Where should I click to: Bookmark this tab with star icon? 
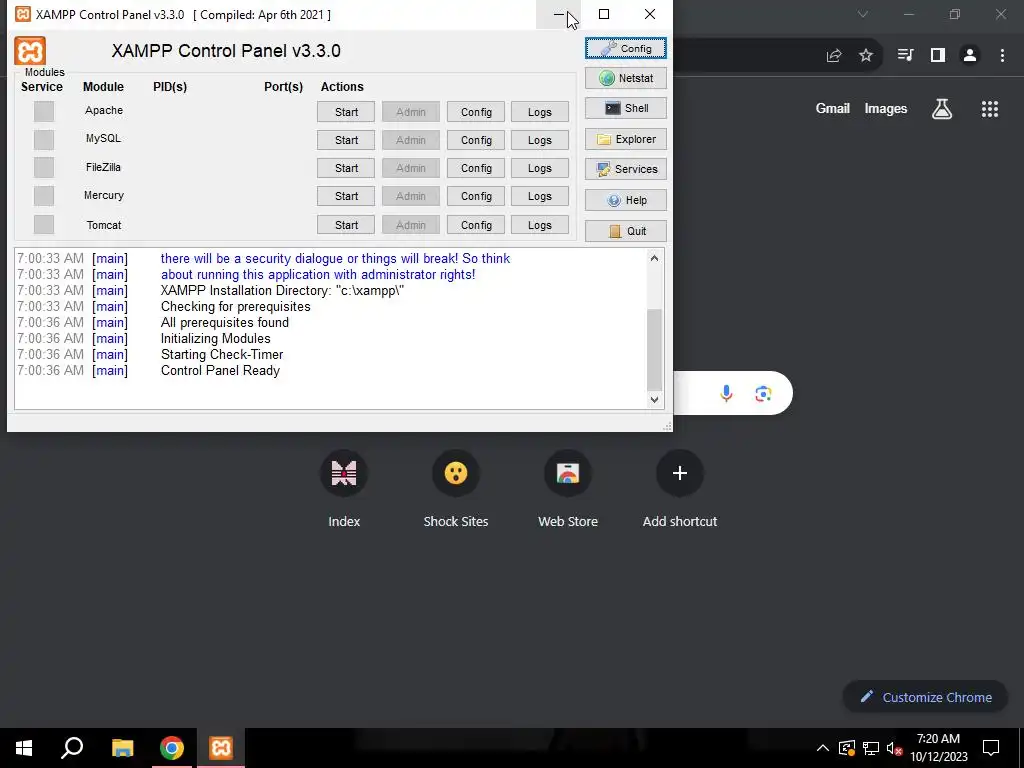(866, 56)
